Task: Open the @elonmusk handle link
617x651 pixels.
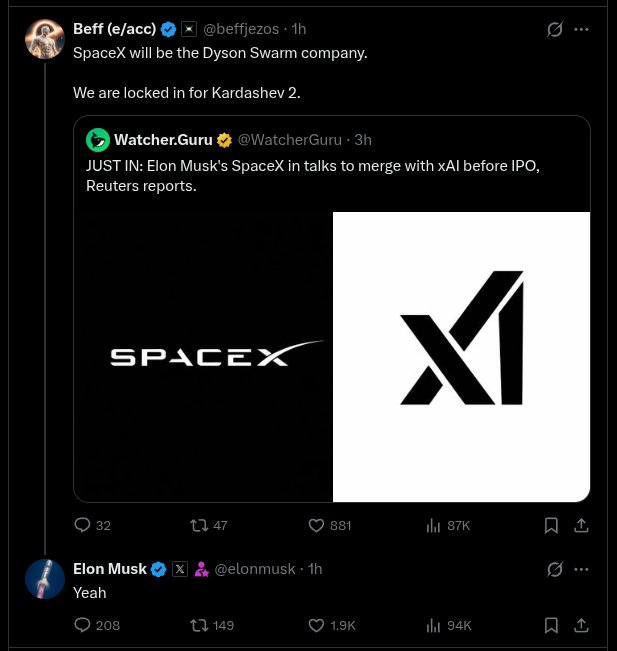Action: [255, 569]
